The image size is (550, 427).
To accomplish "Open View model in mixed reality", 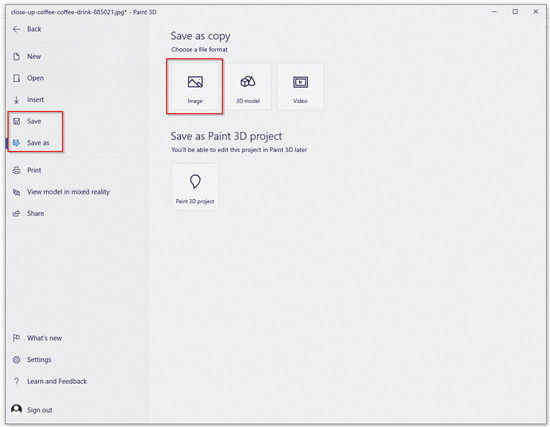I will [61, 192].
